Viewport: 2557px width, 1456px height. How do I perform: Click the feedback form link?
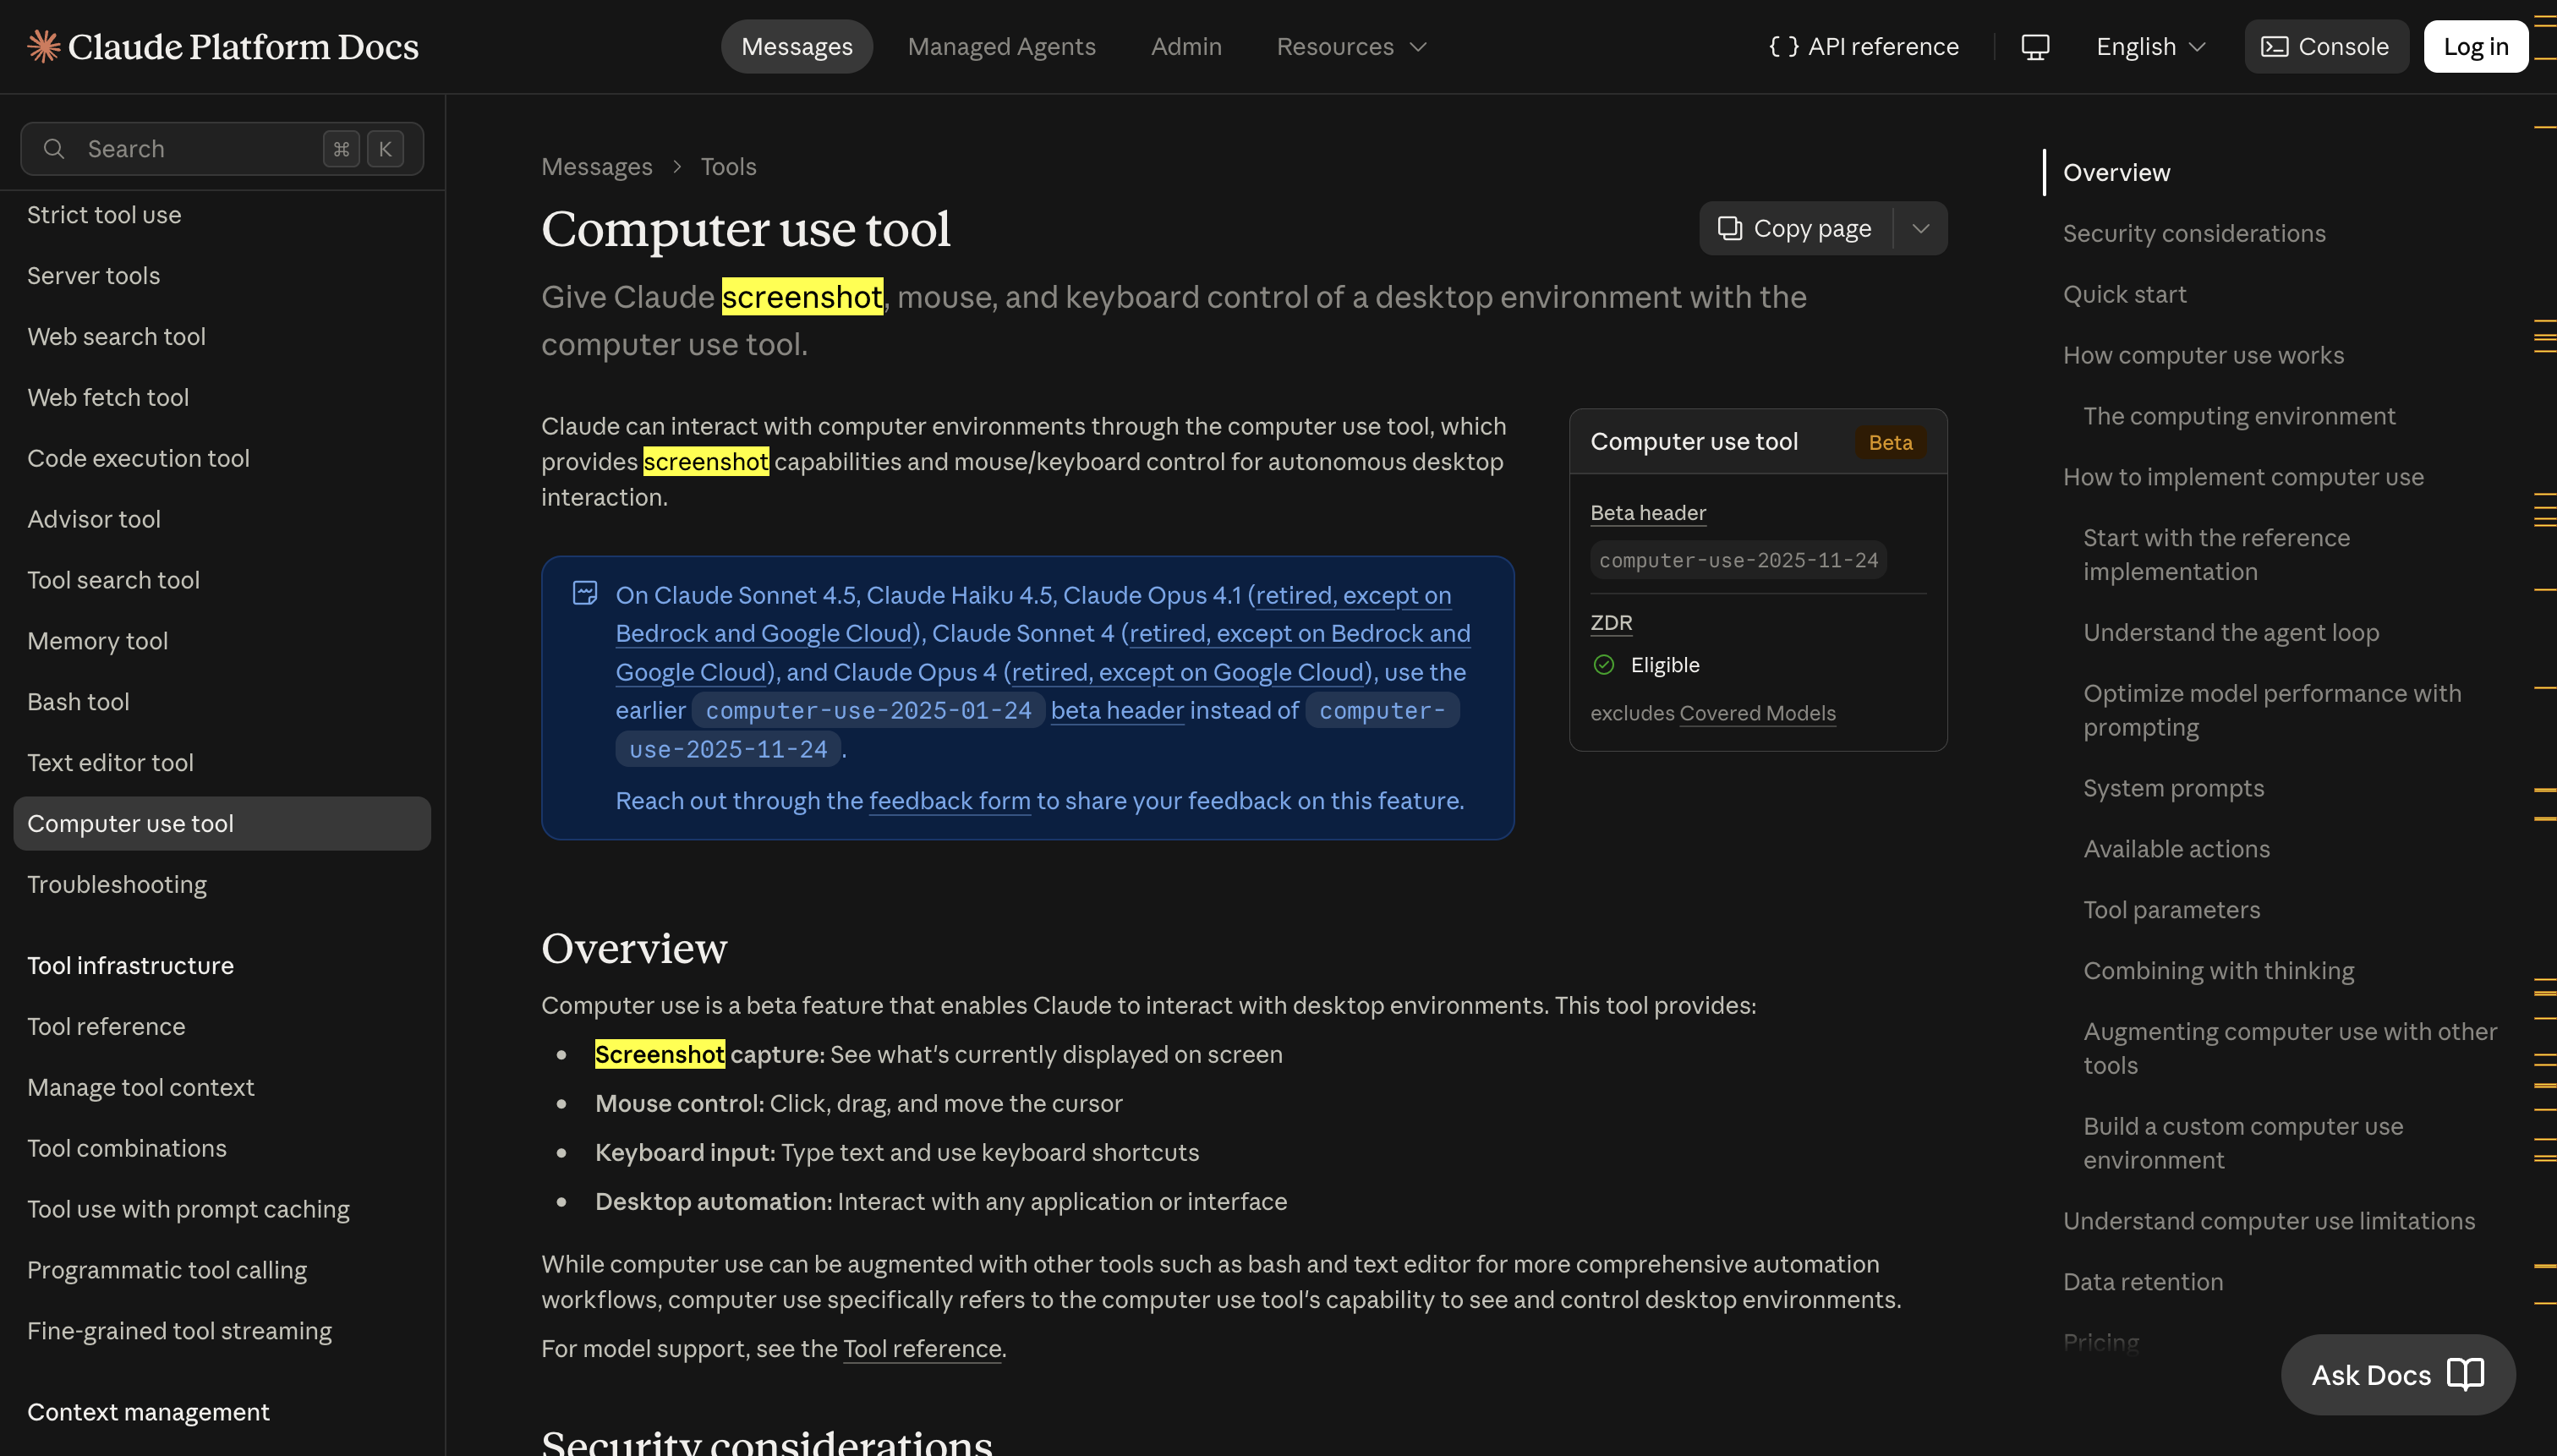(x=949, y=801)
